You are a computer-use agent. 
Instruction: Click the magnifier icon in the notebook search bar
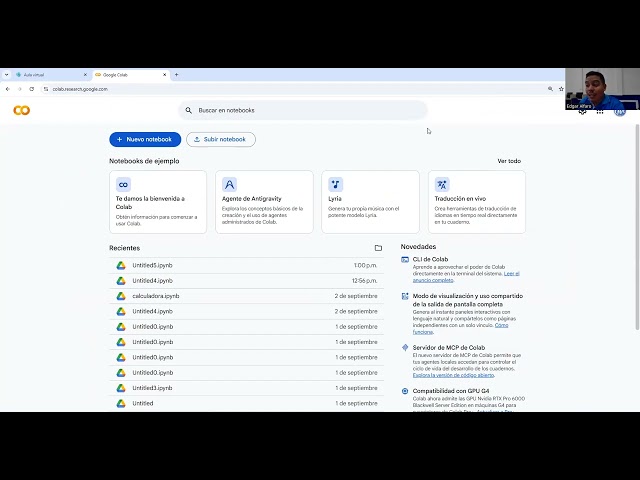click(189, 110)
